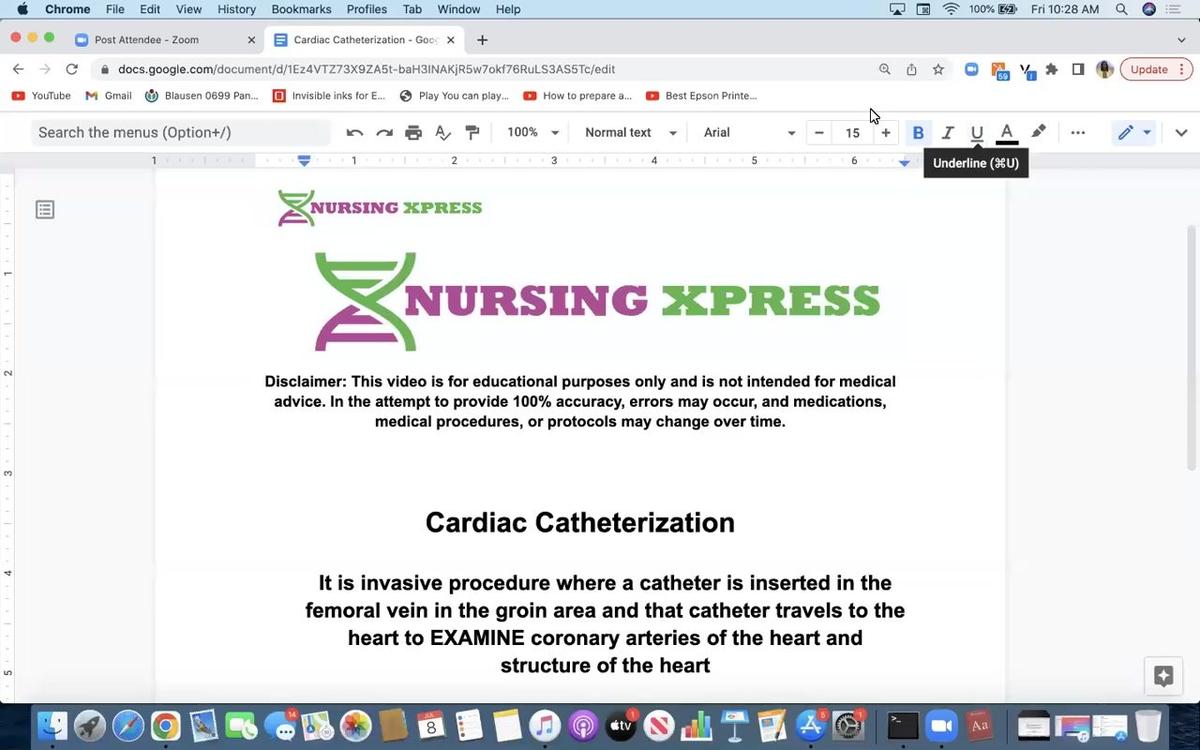The height and width of the screenshot is (750, 1200).
Task: Open the YouTube bookmark
Action: [41, 96]
